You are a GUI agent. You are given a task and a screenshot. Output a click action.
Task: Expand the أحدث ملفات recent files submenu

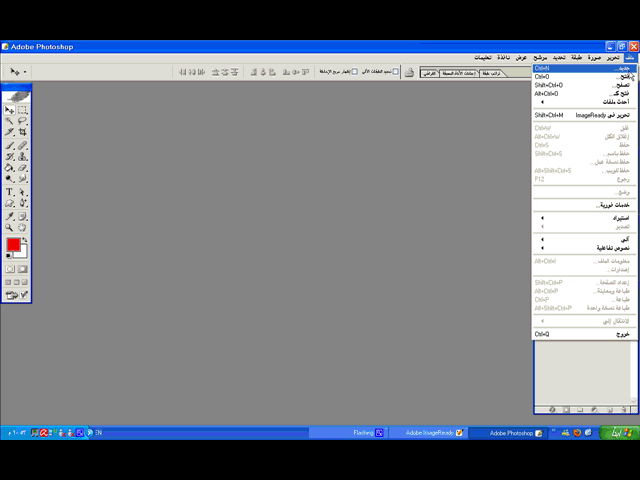[x=584, y=102]
